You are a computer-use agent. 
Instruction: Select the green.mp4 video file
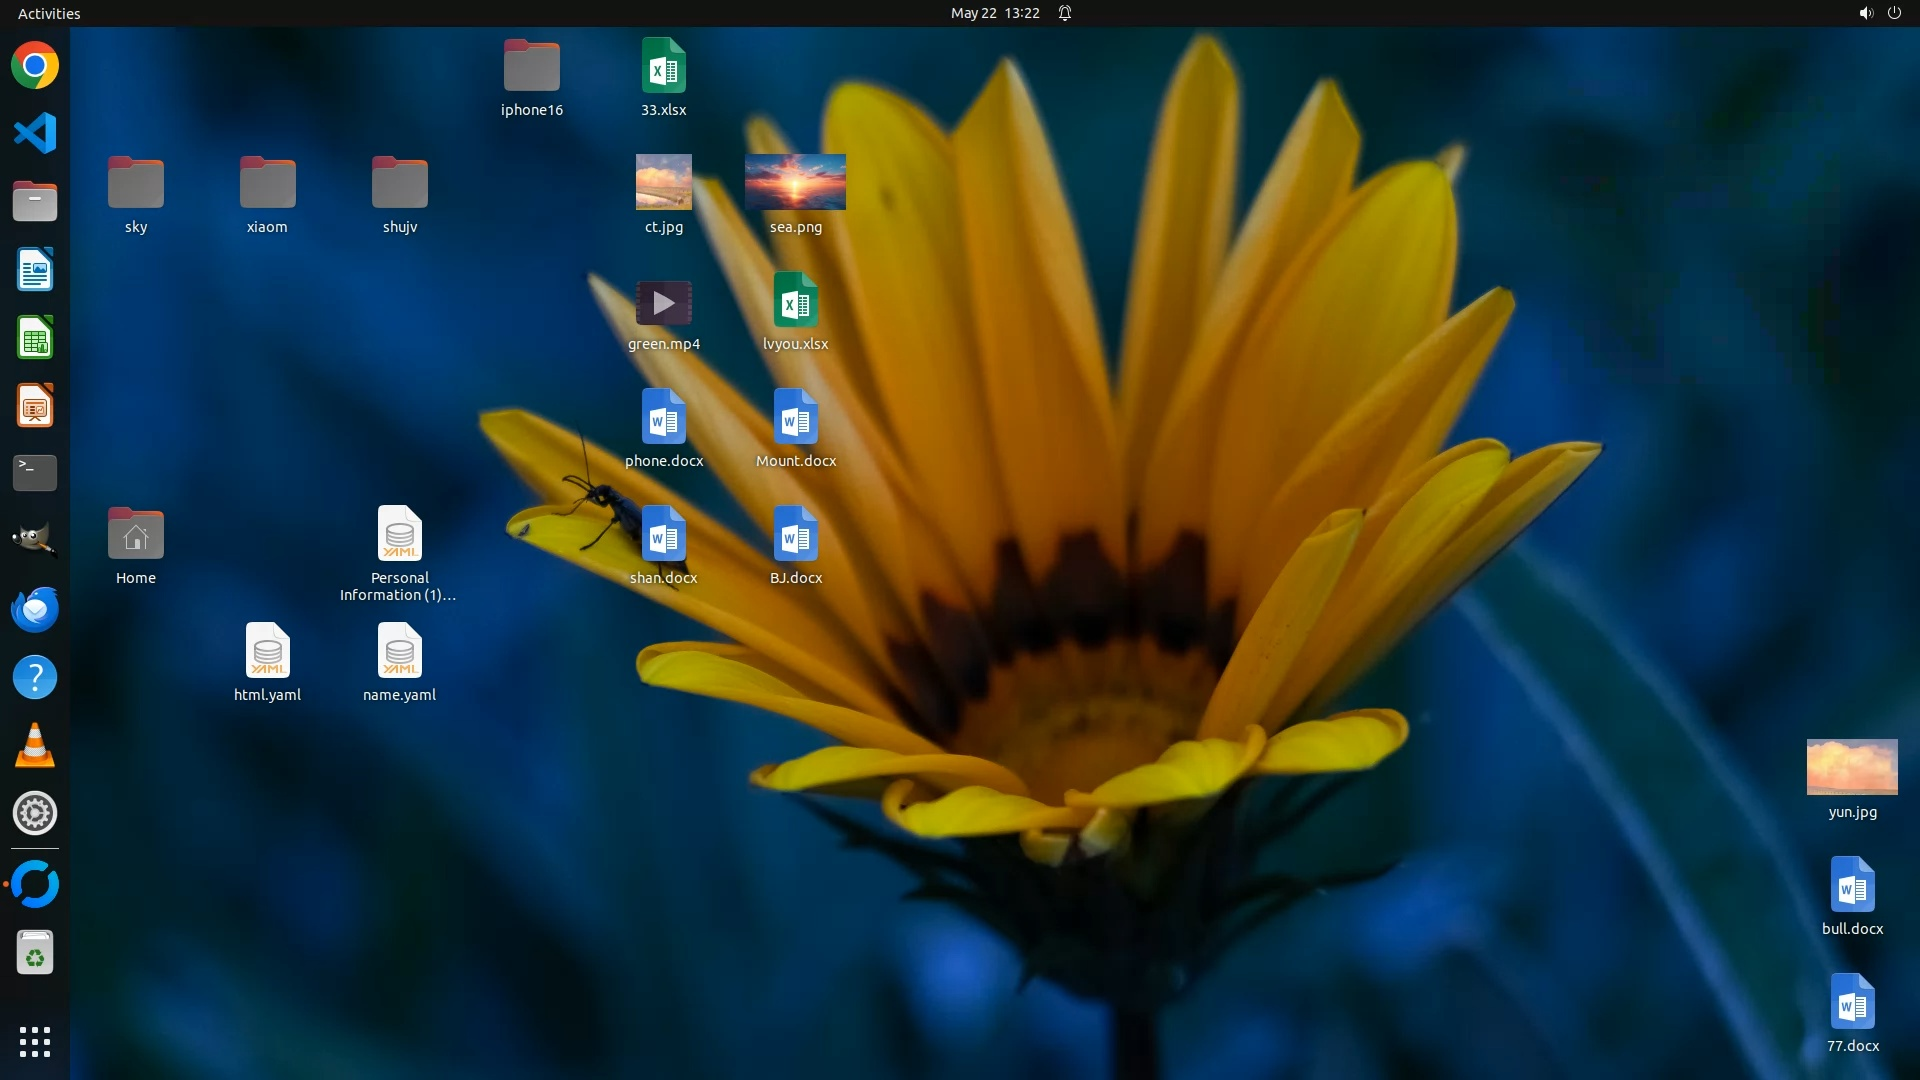[x=663, y=303]
